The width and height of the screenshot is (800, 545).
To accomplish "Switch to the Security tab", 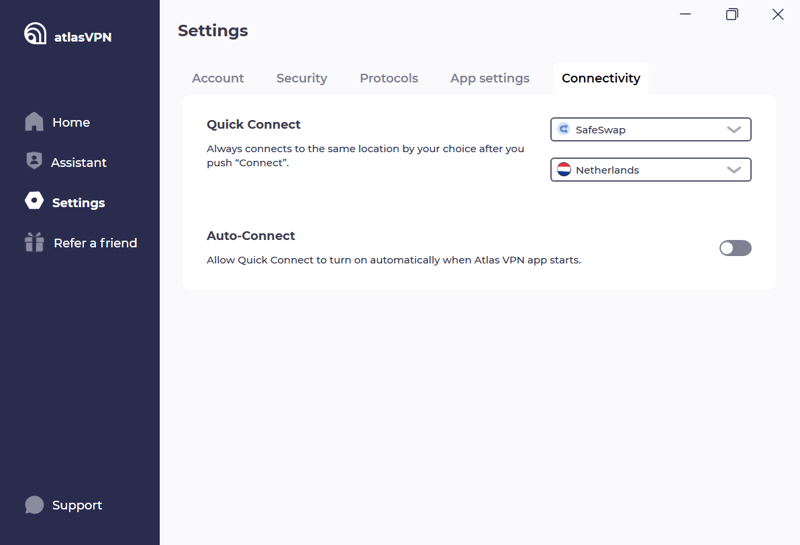I will click(302, 78).
